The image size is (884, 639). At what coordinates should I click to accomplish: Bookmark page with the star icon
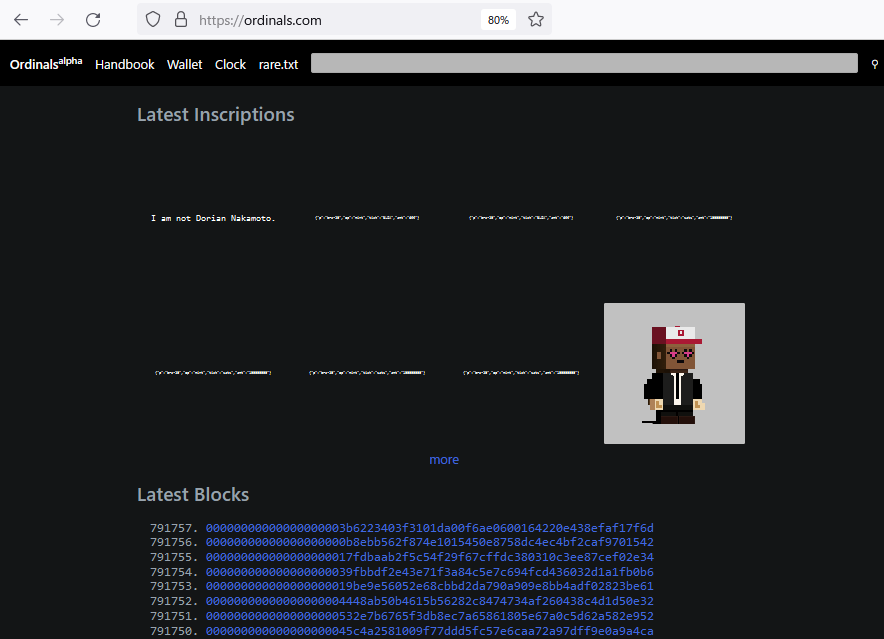(536, 19)
